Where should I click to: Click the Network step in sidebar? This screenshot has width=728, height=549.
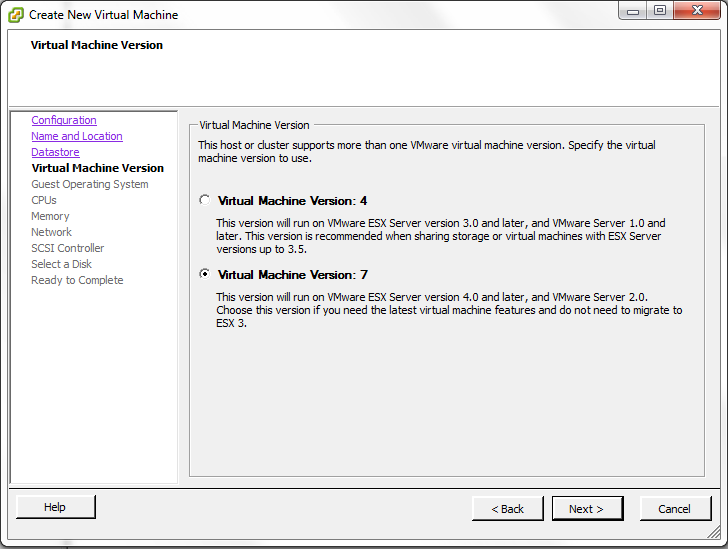point(52,232)
